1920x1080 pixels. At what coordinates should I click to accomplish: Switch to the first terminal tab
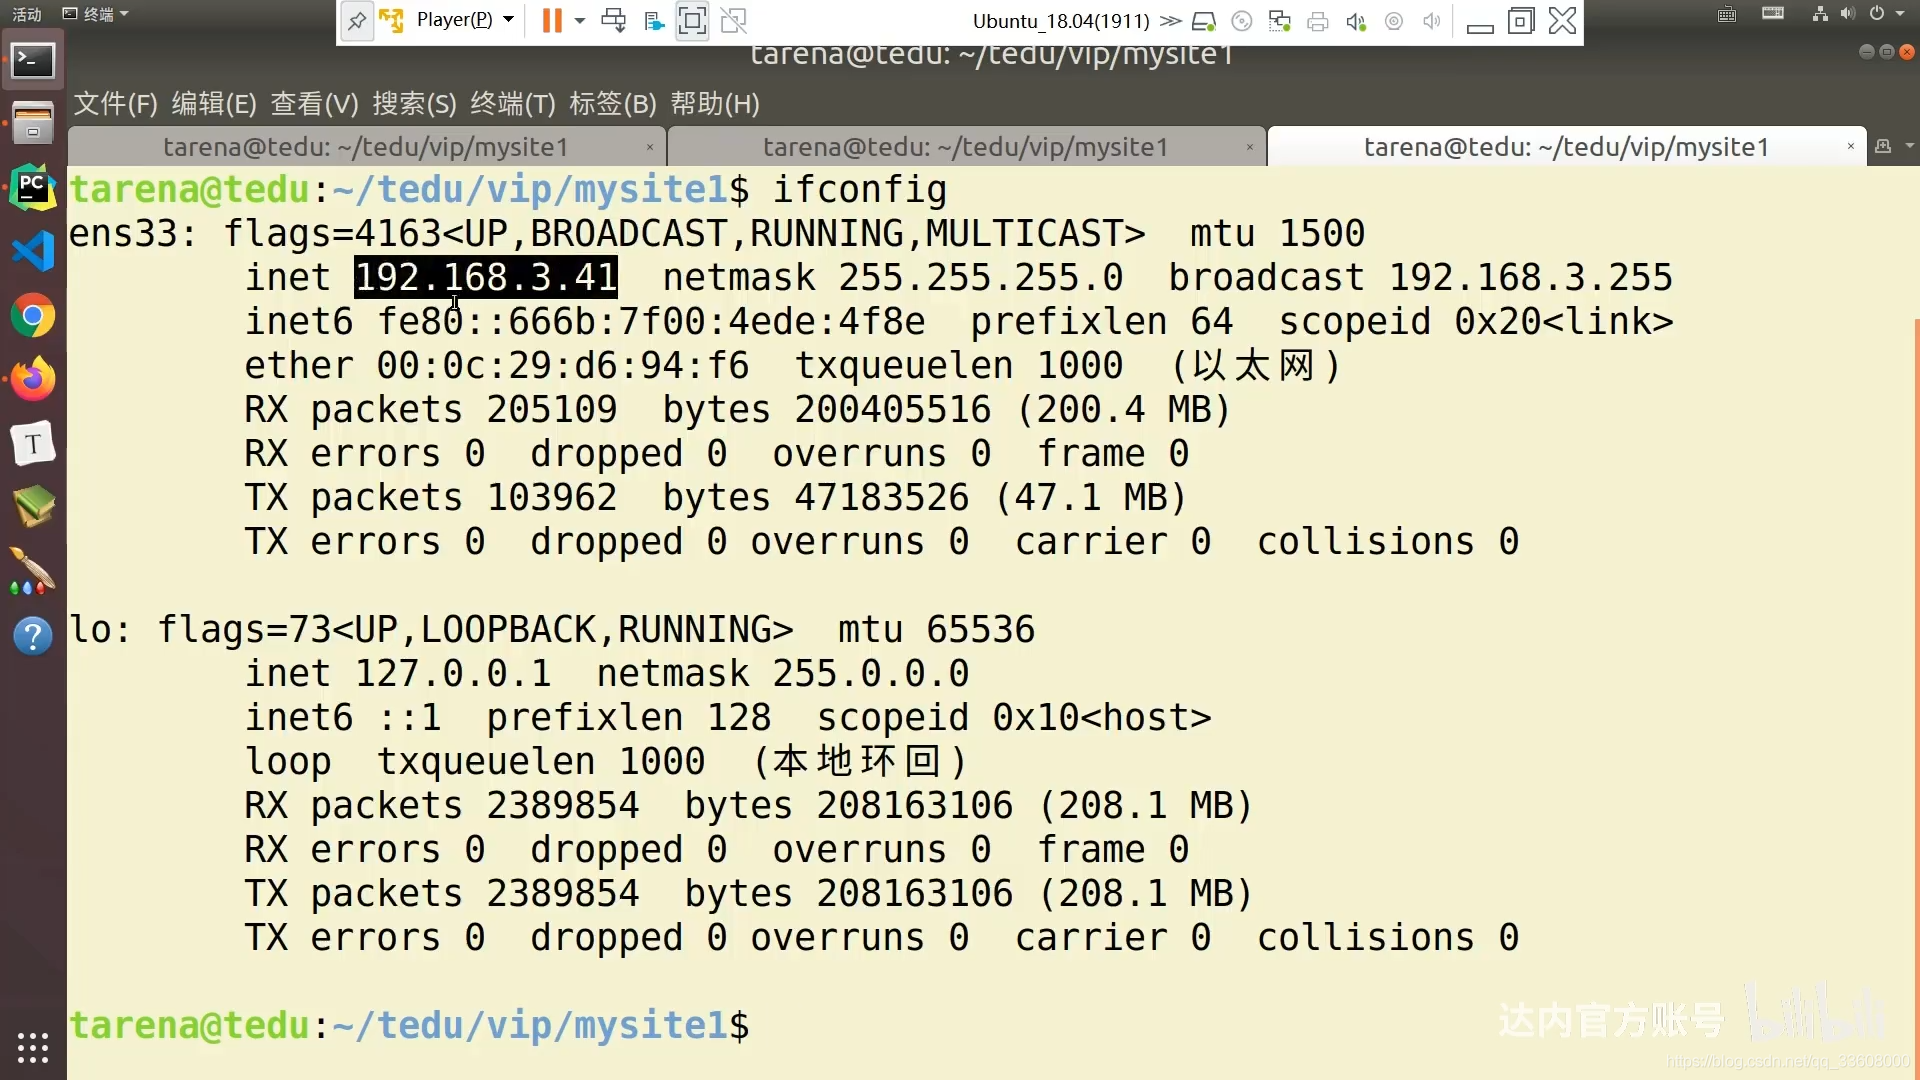[366, 147]
